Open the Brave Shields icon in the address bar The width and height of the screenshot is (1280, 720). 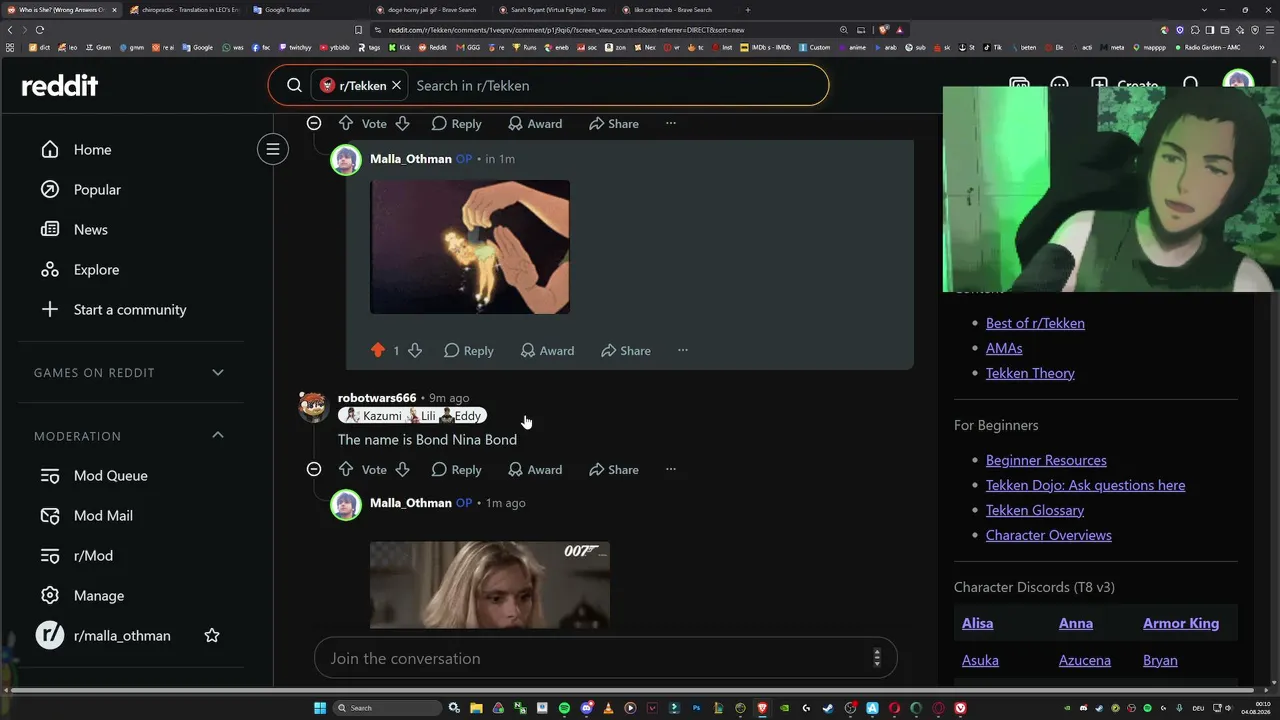click(x=884, y=30)
